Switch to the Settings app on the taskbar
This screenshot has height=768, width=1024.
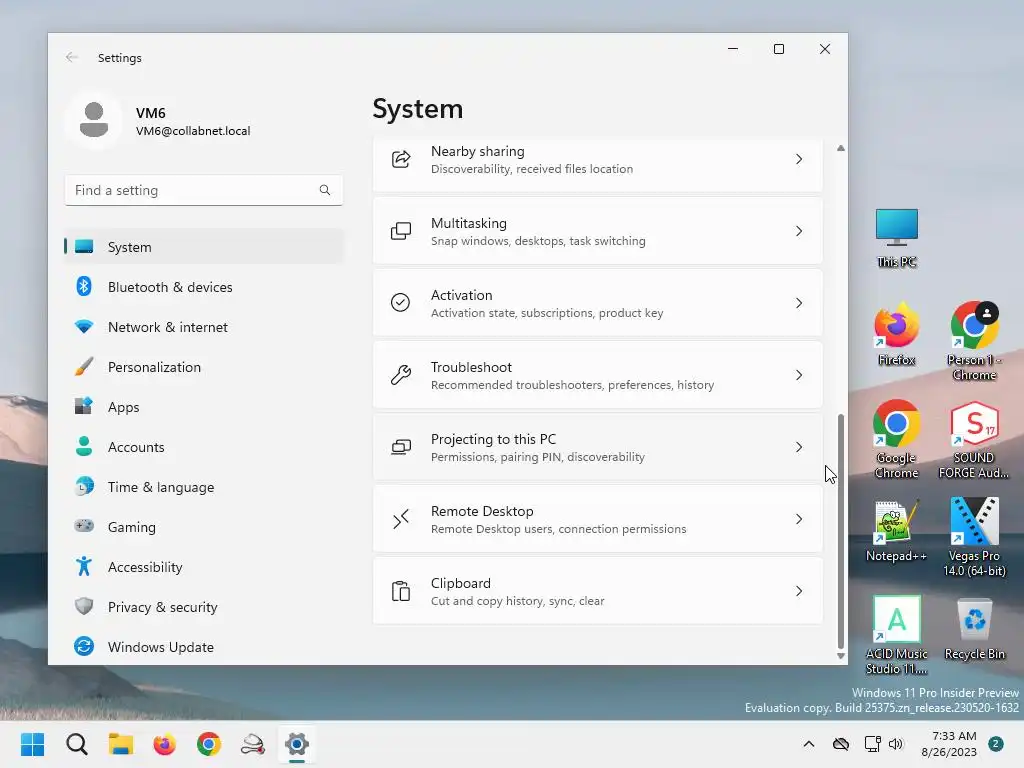[296, 744]
